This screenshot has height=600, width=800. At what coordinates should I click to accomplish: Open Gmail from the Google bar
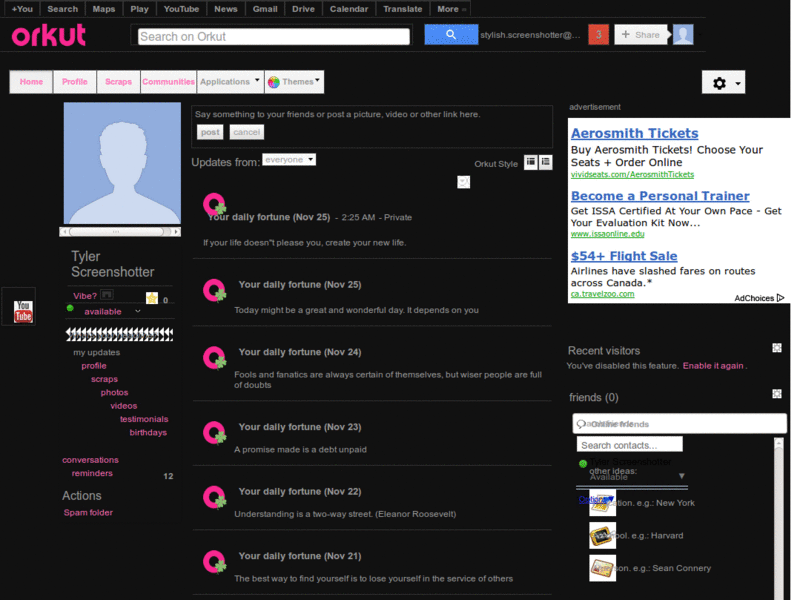pos(265,9)
